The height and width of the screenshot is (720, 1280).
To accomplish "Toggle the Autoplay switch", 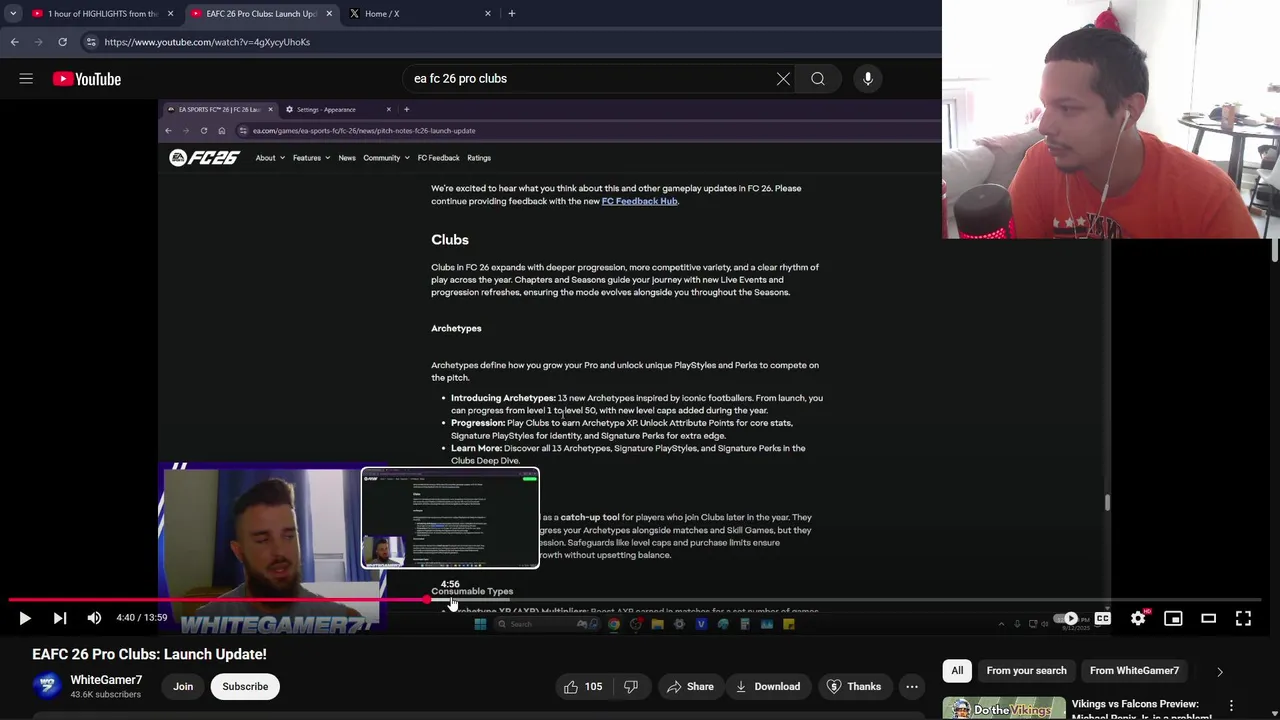I will [x=1068, y=619].
